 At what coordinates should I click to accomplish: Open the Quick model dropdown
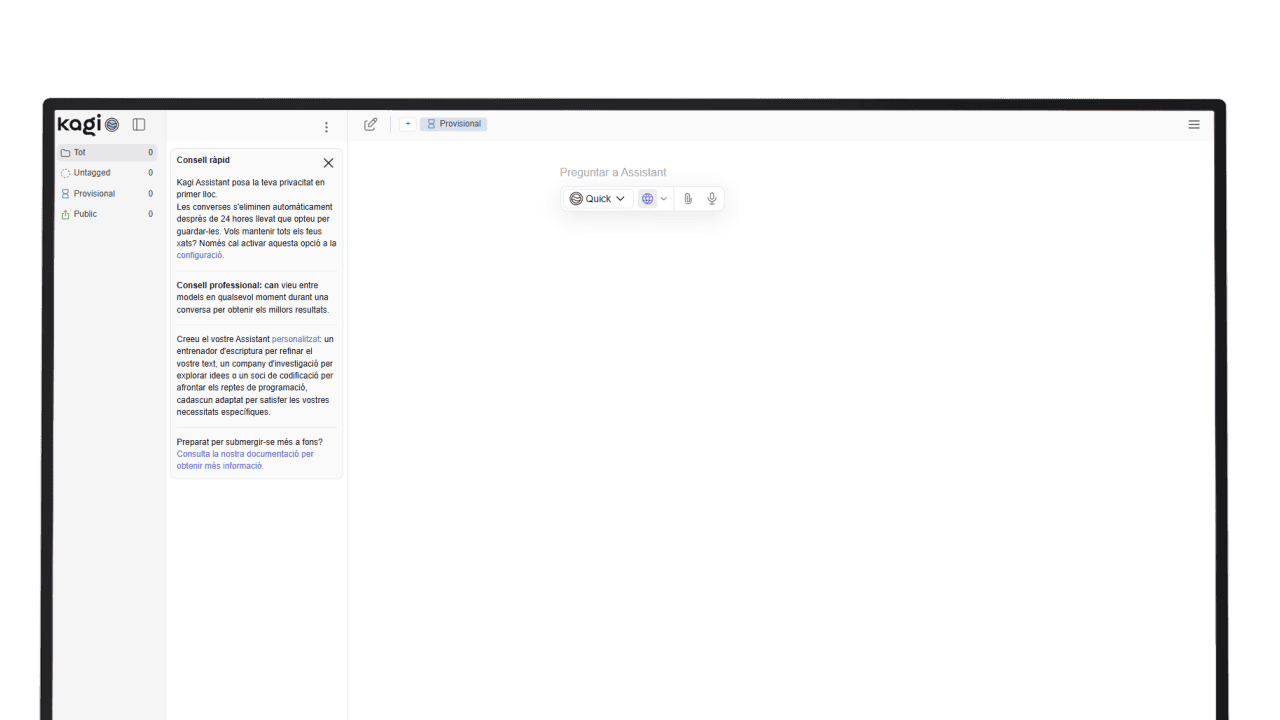pos(597,199)
